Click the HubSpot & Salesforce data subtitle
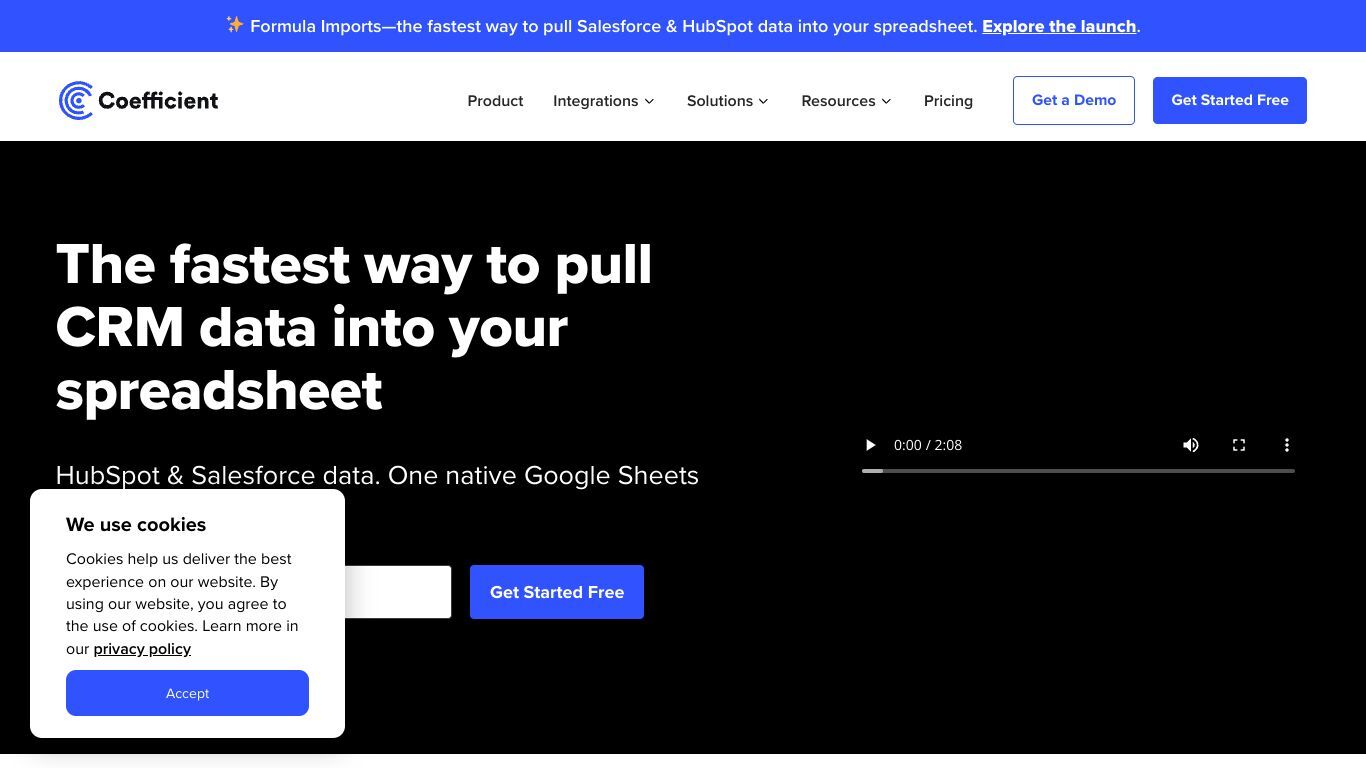 [x=377, y=475]
